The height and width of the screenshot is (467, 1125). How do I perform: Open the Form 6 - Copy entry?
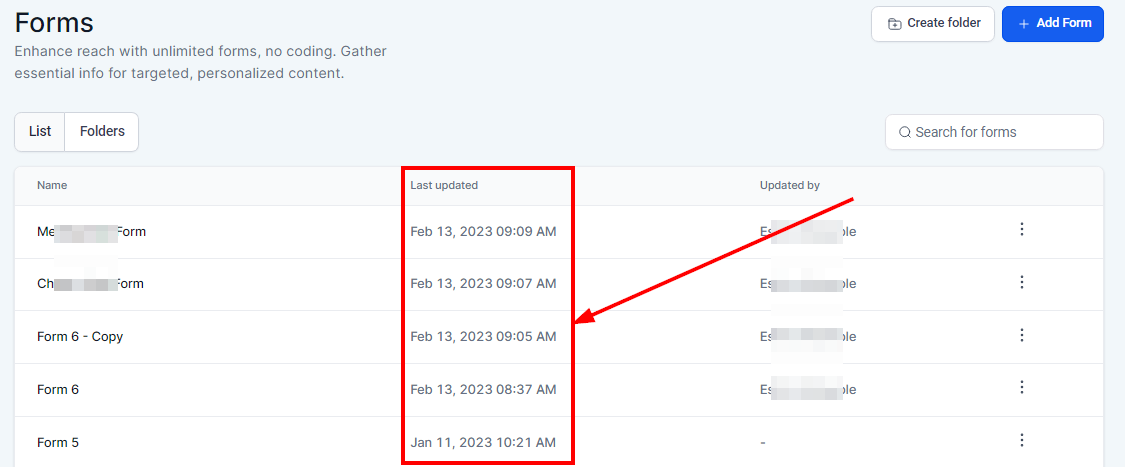click(x=80, y=337)
